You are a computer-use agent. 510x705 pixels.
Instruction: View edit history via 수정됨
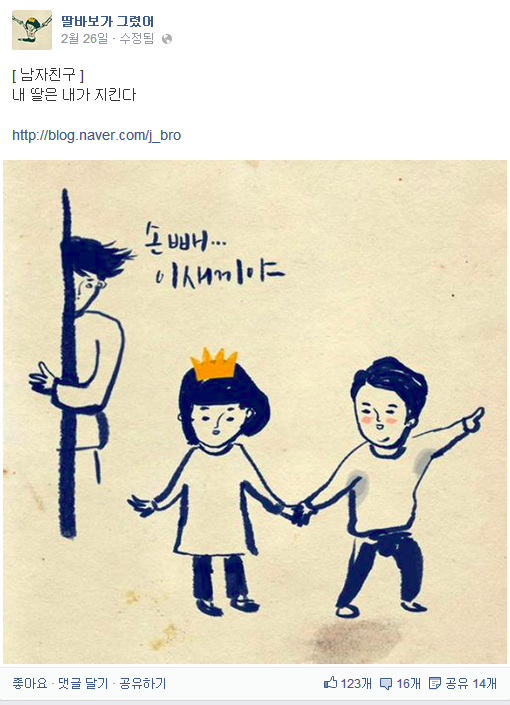[x=136, y=39]
